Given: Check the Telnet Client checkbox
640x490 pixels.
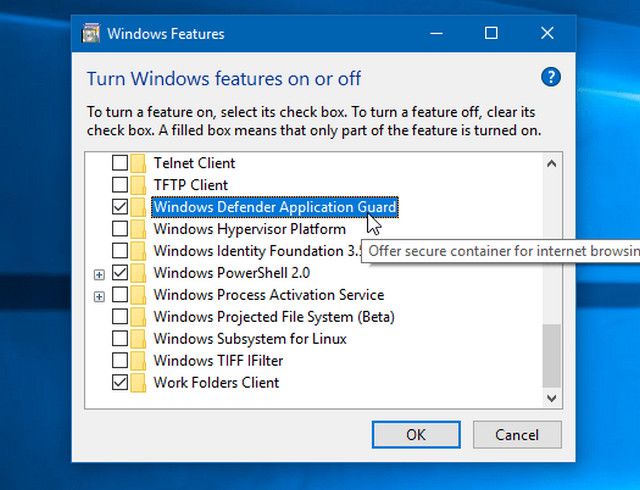Looking at the screenshot, I should [x=120, y=163].
